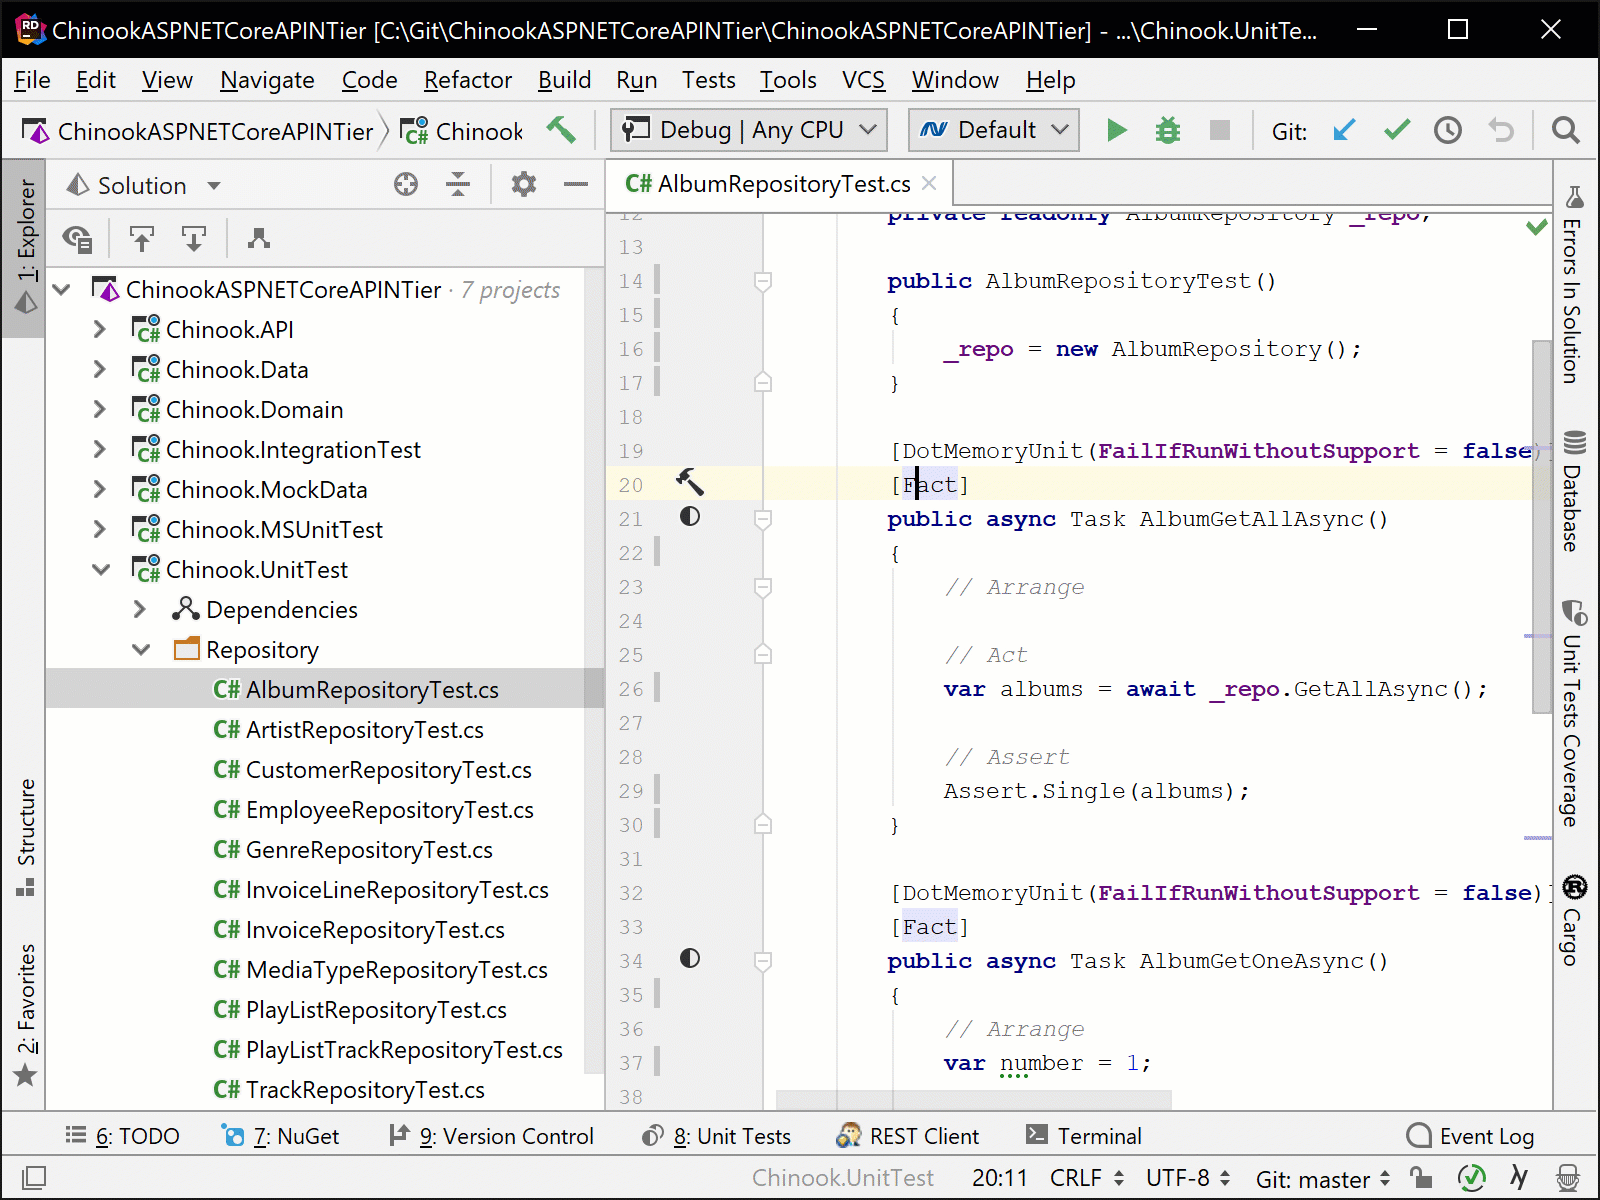Screen dimensions: 1600x1200
Task: Open the Navigate menu
Action: [267, 80]
